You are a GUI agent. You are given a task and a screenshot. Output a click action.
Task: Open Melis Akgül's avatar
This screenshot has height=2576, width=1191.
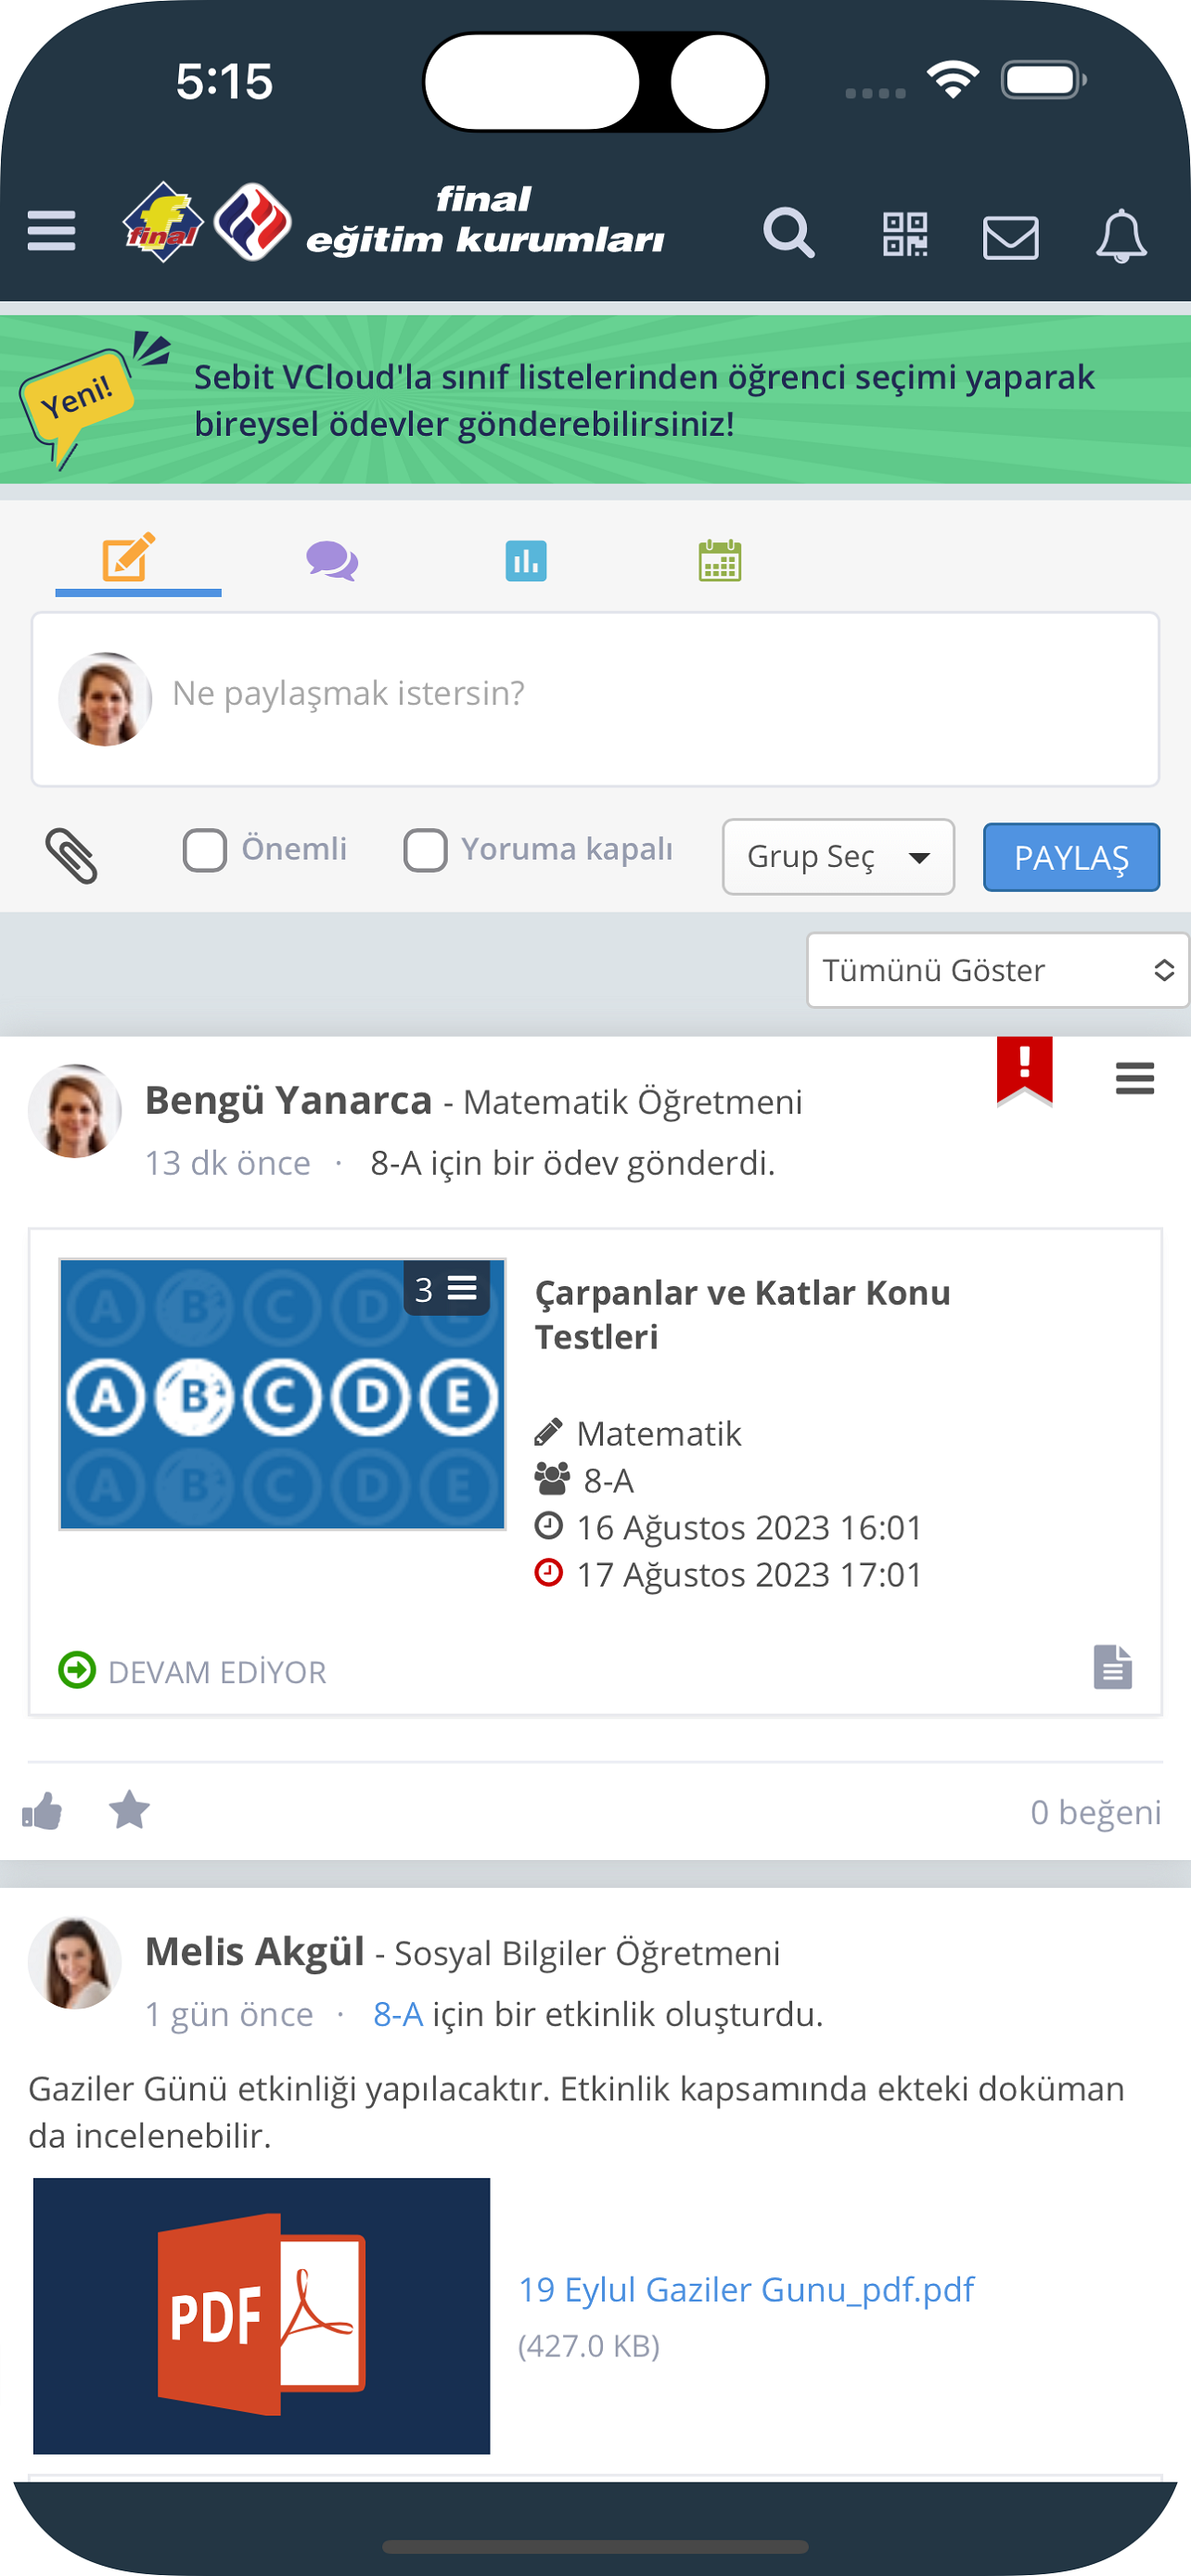point(75,1962)
